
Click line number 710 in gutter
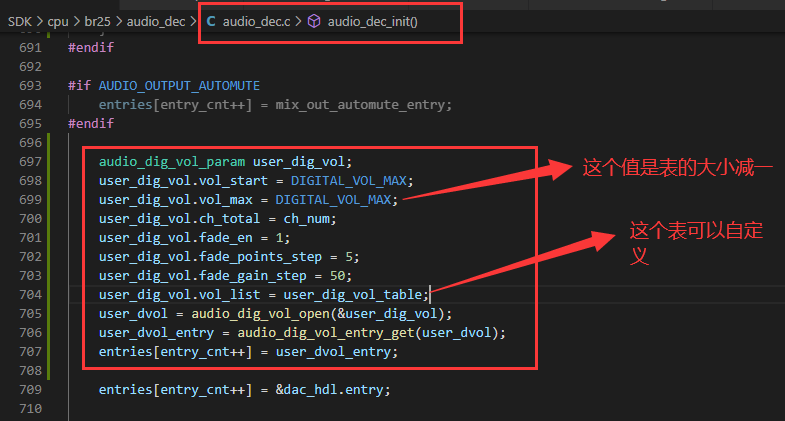[31, 408]
